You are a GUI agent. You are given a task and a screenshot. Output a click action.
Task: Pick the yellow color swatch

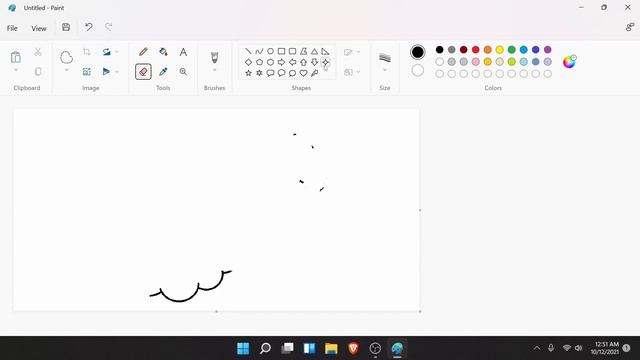[500, 50]
